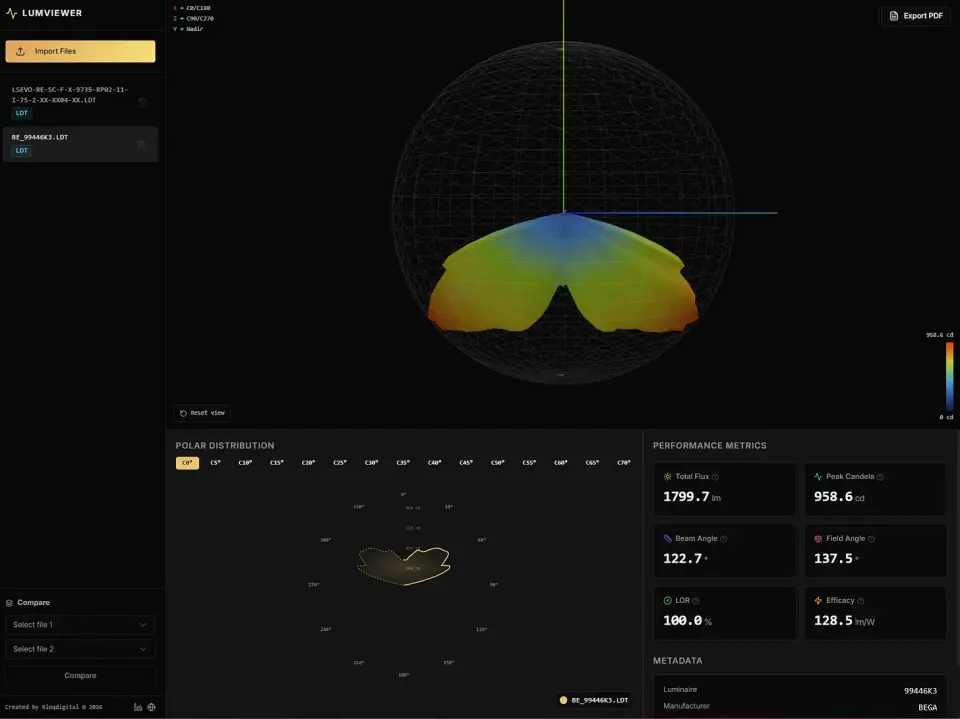This screenshot has width=960, height=719.
Task: Open the LinkedIn icon in footer
Action: [x=138, y=707]
